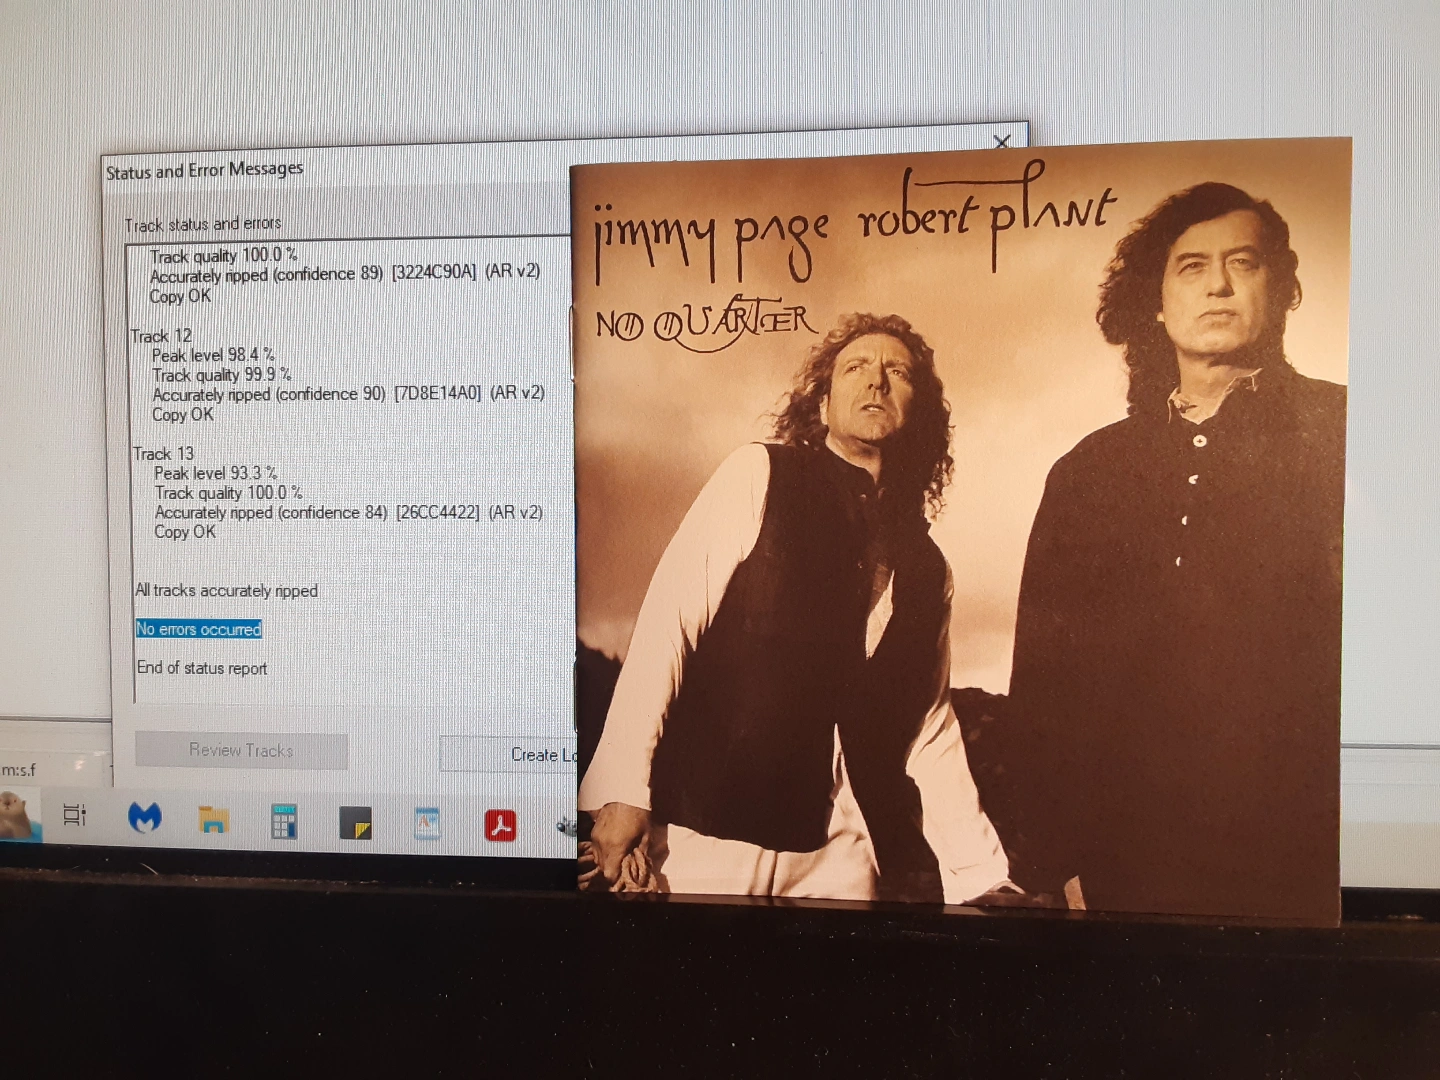Open Sticky Notes from the taskbar

click(x=355, y=822)
